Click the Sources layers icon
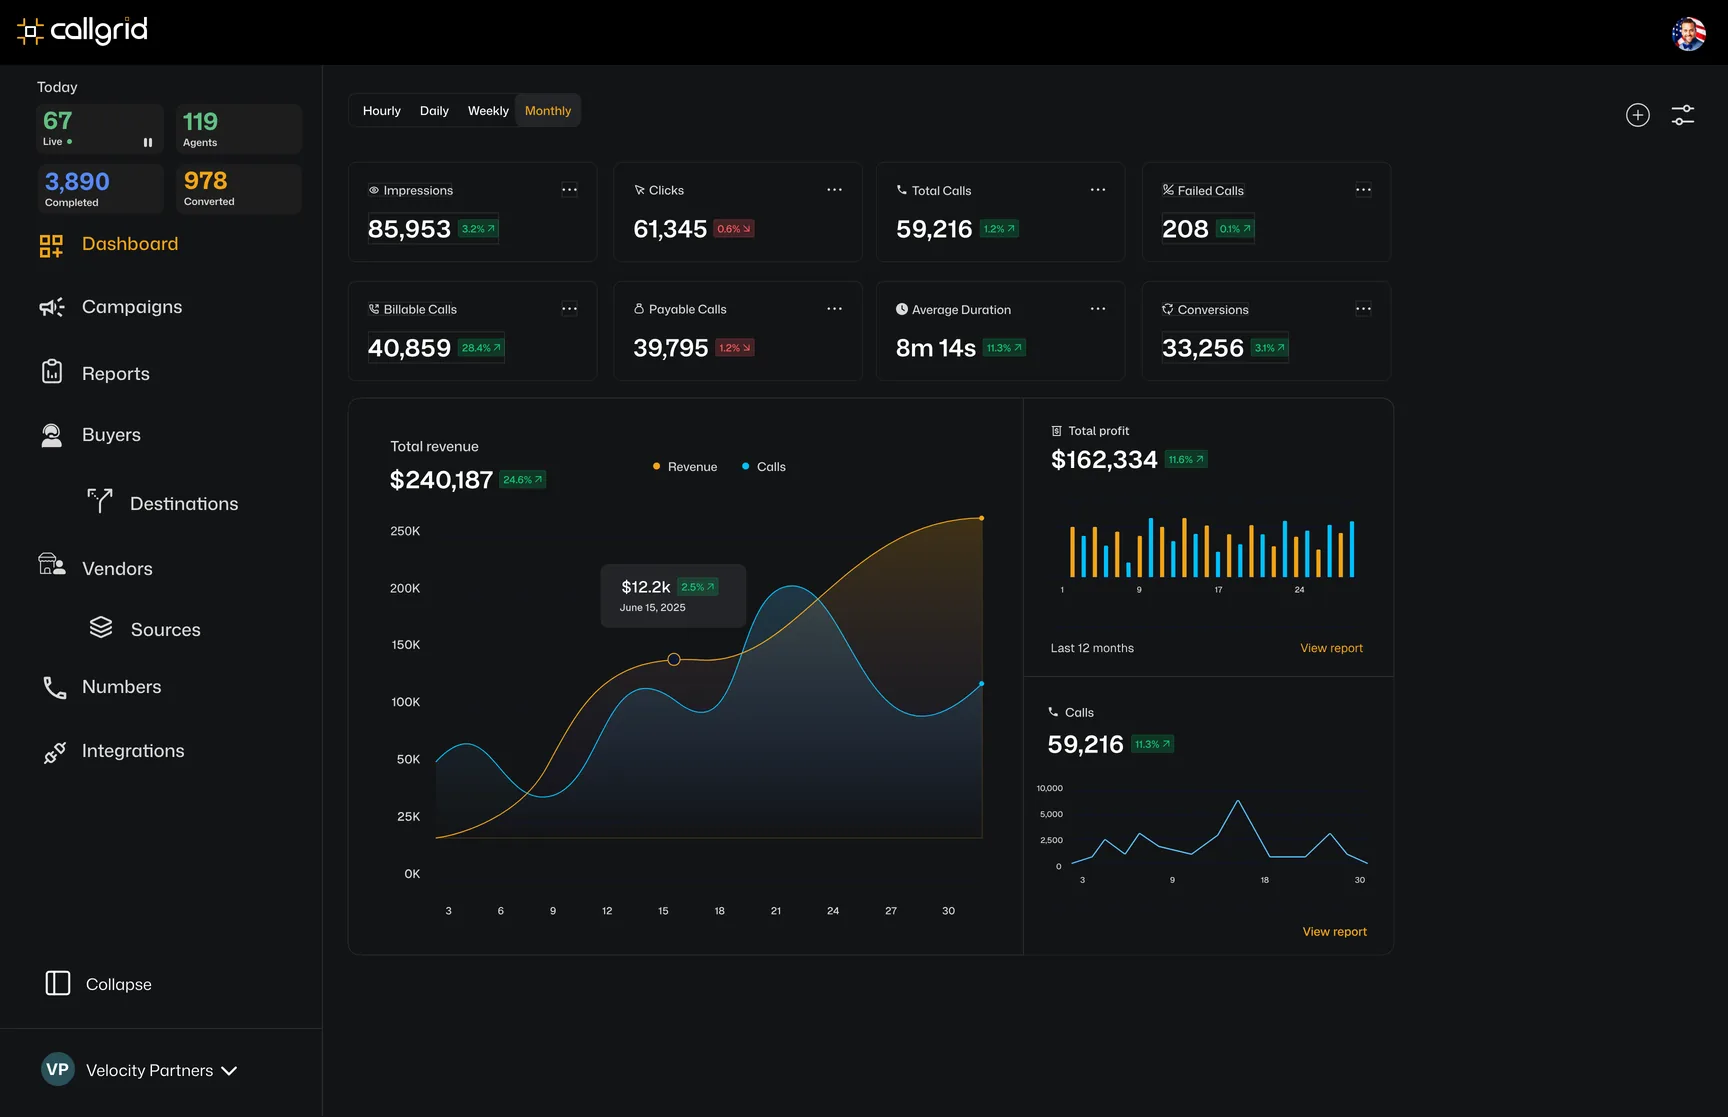This screenshot has height=1117, width=1728. pos(101,627)
